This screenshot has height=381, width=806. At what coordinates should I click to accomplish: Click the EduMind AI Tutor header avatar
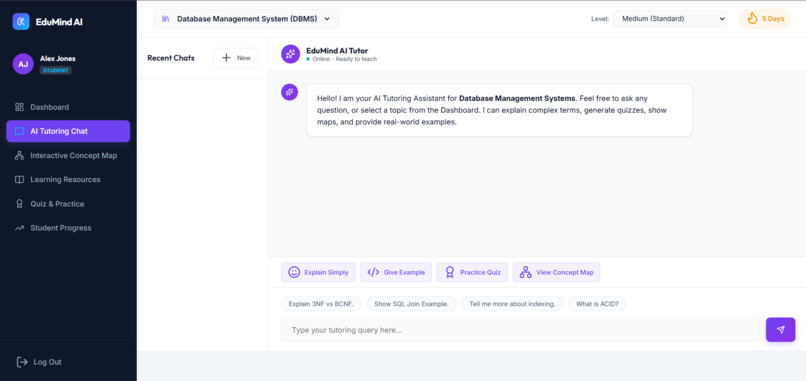click(x=290, y=54)
